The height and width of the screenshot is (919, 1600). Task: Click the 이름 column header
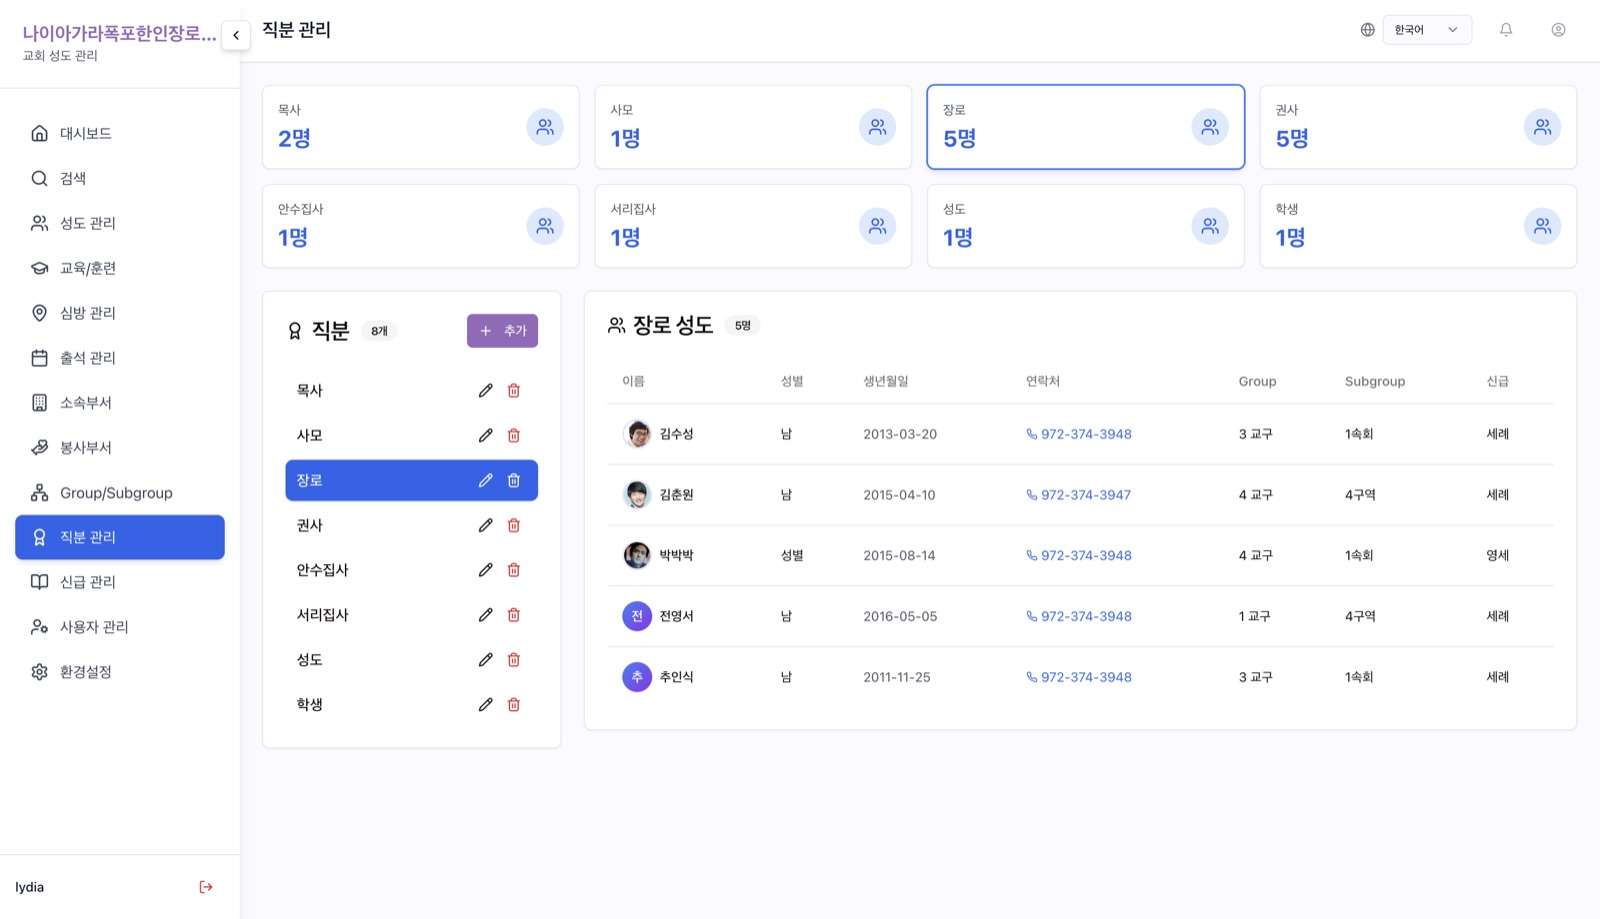pos(633,381)
